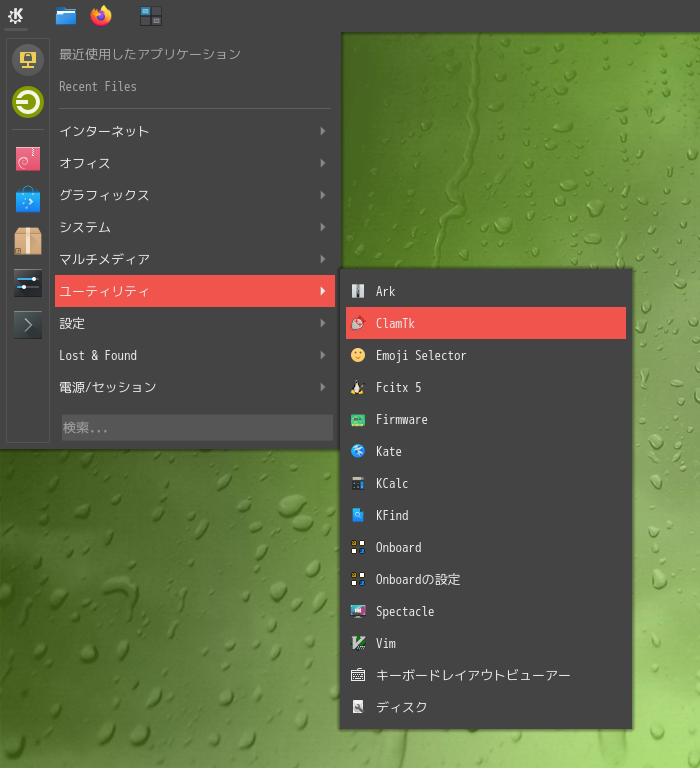This screenshot has width=700, height=768.
Task: Open the terminal sidebar icon
Action: 28,325
